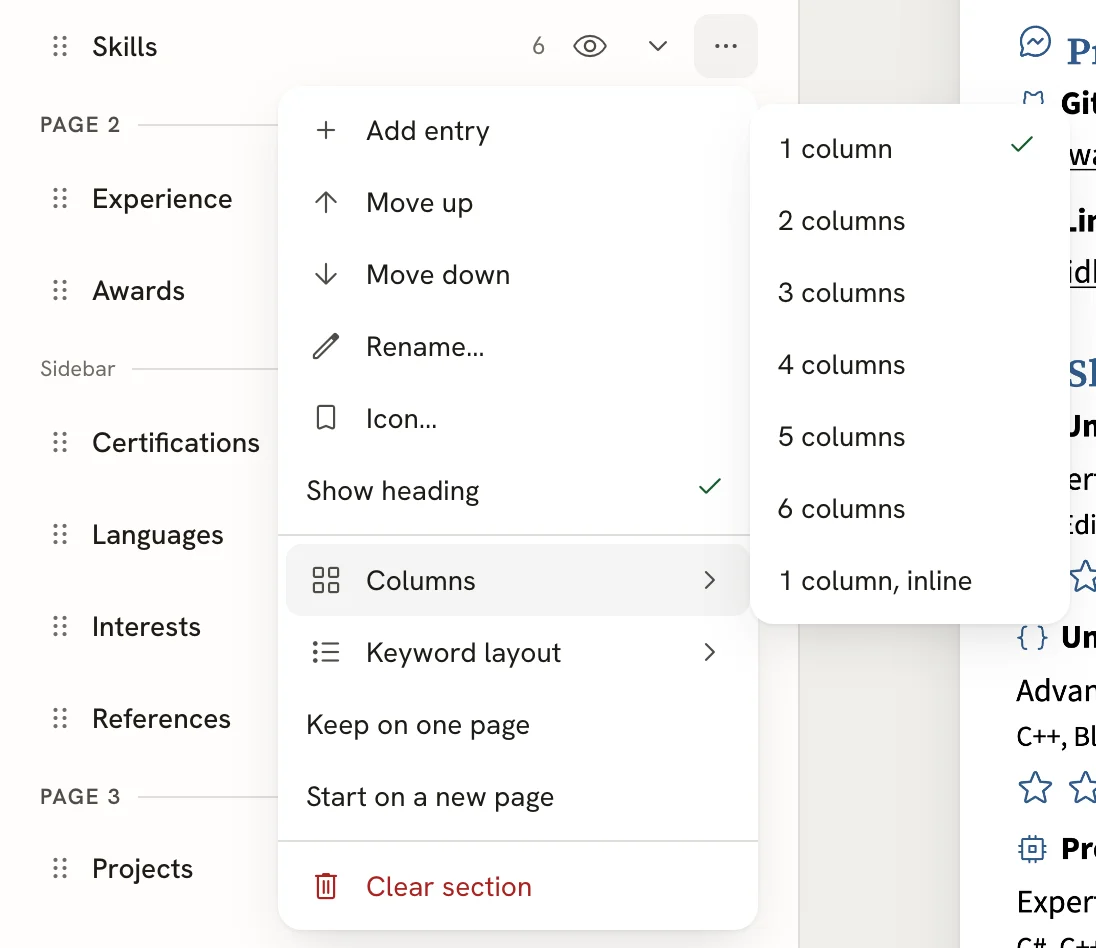This screenshot has width=1096, height=948.
Task: Select 1 column, inline layout
Action: coord(910,581)
